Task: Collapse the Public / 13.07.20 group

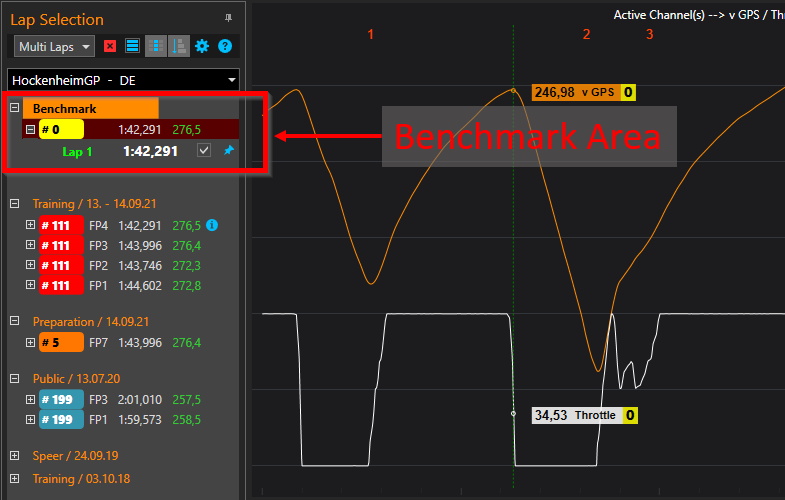Action: (x=14, y=379)
